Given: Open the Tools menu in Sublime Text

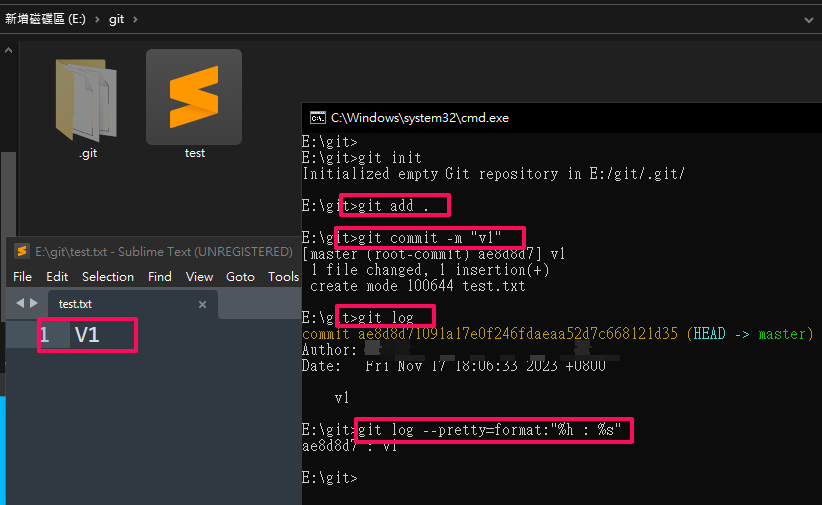Looking at the screenshot, I should pyautogui.click(x=283, y=276).
